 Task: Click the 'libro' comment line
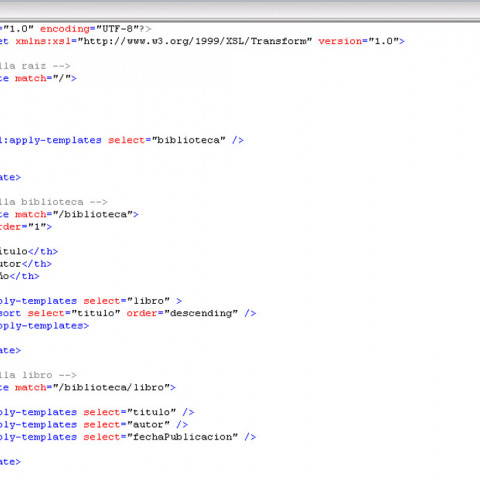pyautogui.click(x=38, y=375)
